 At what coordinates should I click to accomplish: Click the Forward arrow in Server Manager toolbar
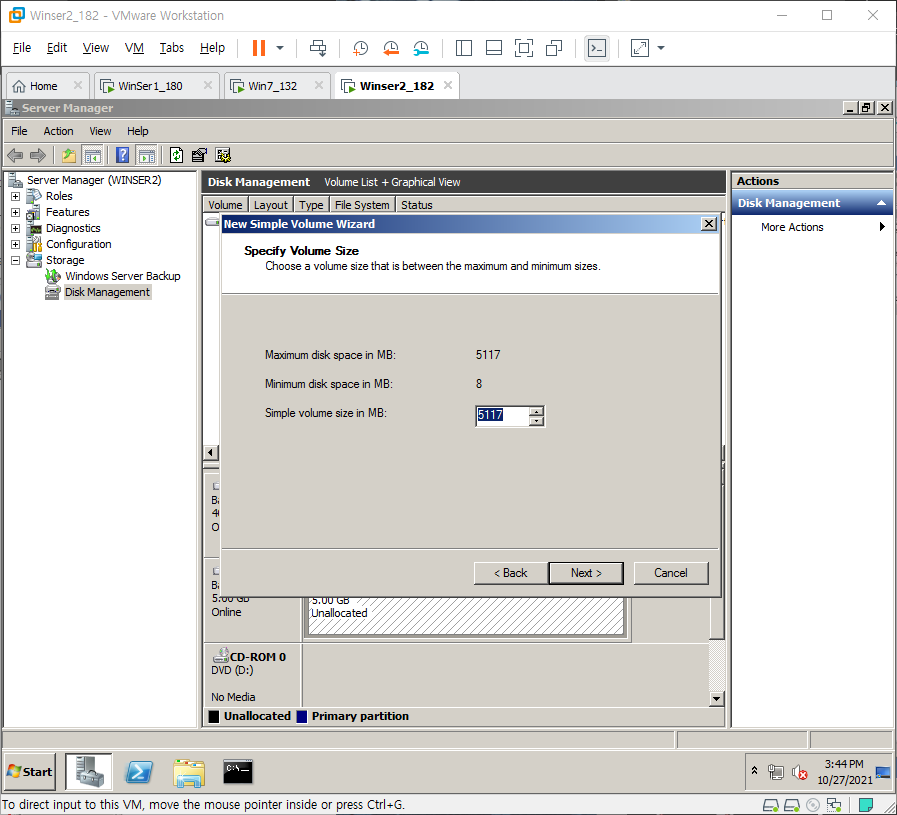(x=38, y=155)
